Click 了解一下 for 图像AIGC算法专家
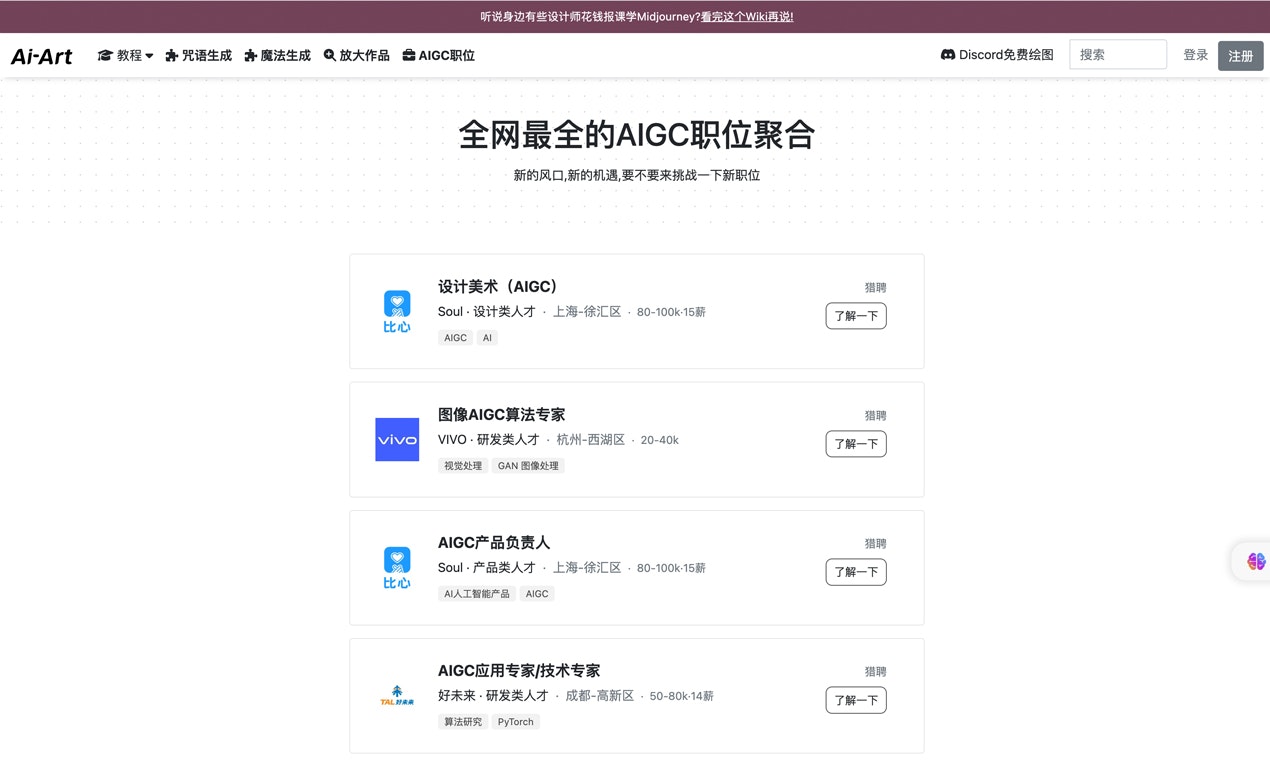The height and width of the screenshot is (760, 1270). pyautogui.click(x=856, y=444)
